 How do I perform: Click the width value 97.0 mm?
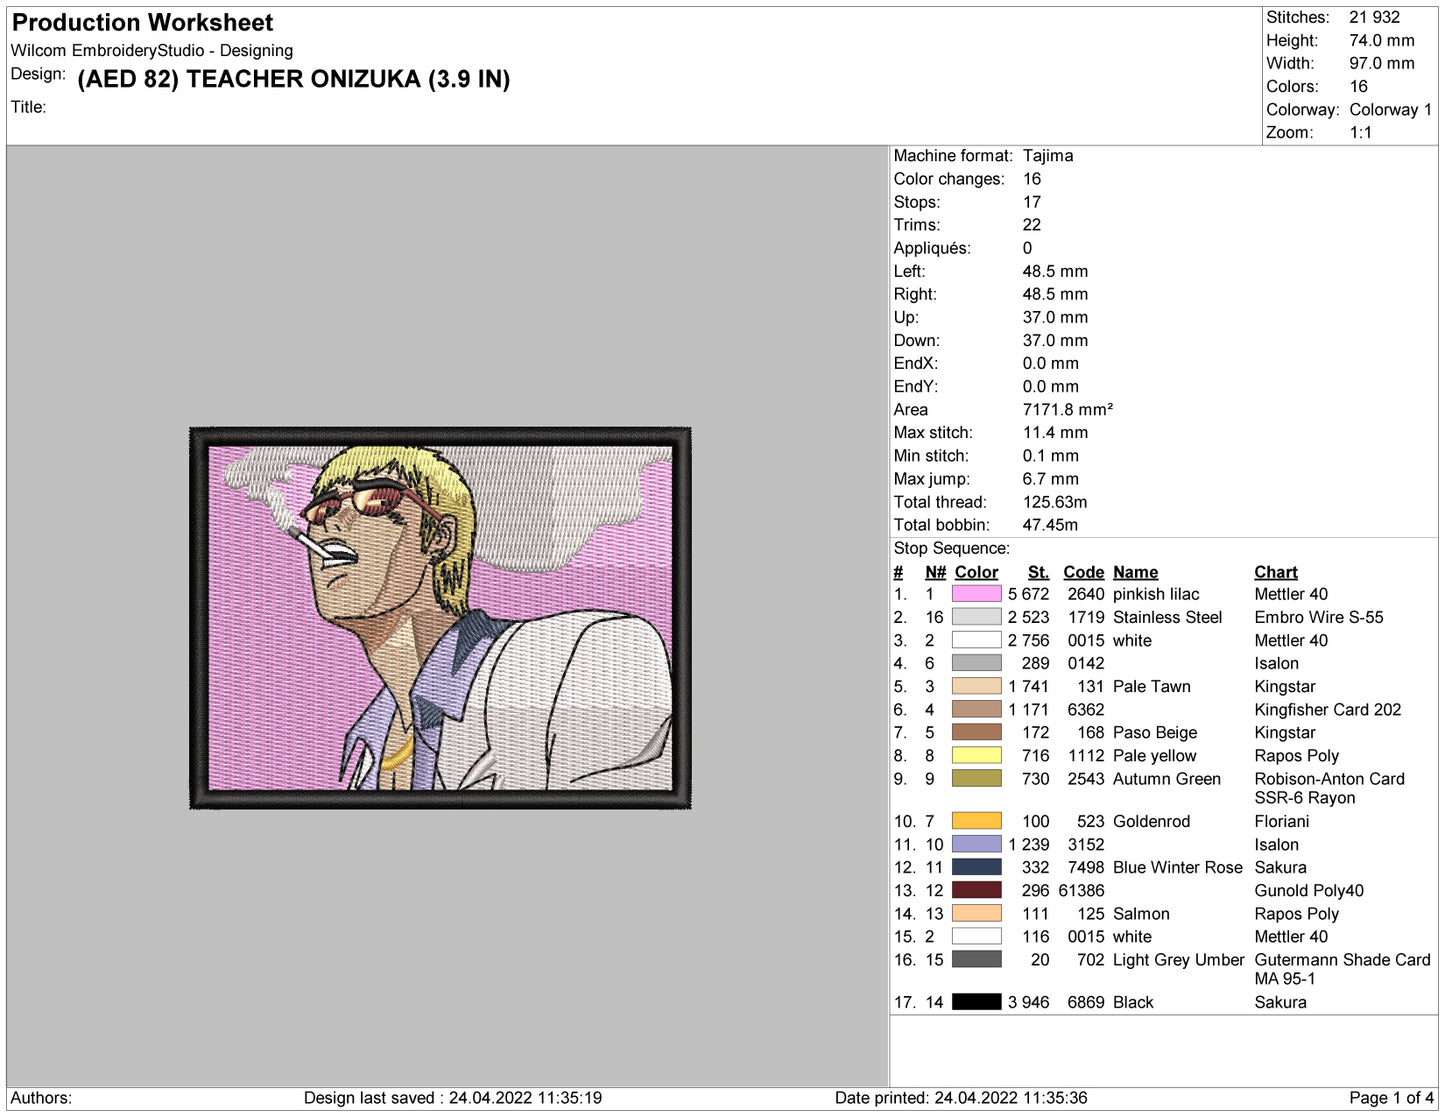click(x=1382, y=63)
